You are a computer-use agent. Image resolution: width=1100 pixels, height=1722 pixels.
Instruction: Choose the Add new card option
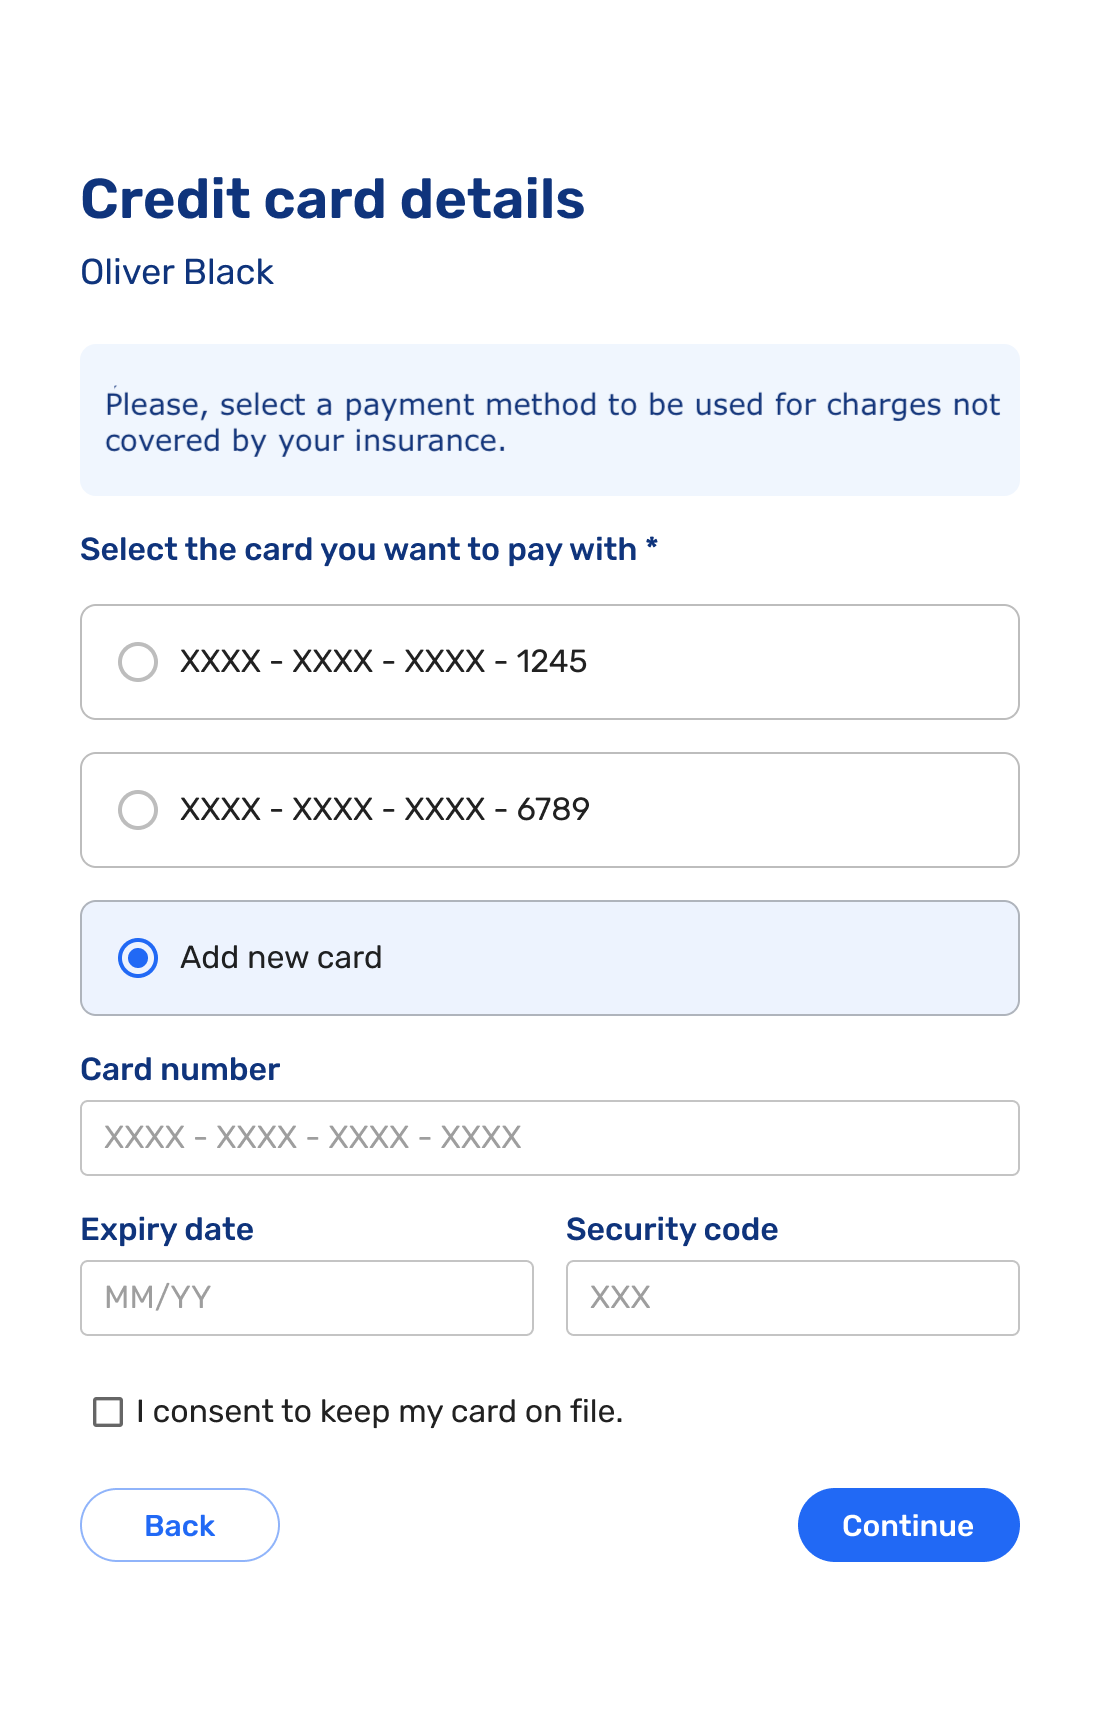click(138, 958)
